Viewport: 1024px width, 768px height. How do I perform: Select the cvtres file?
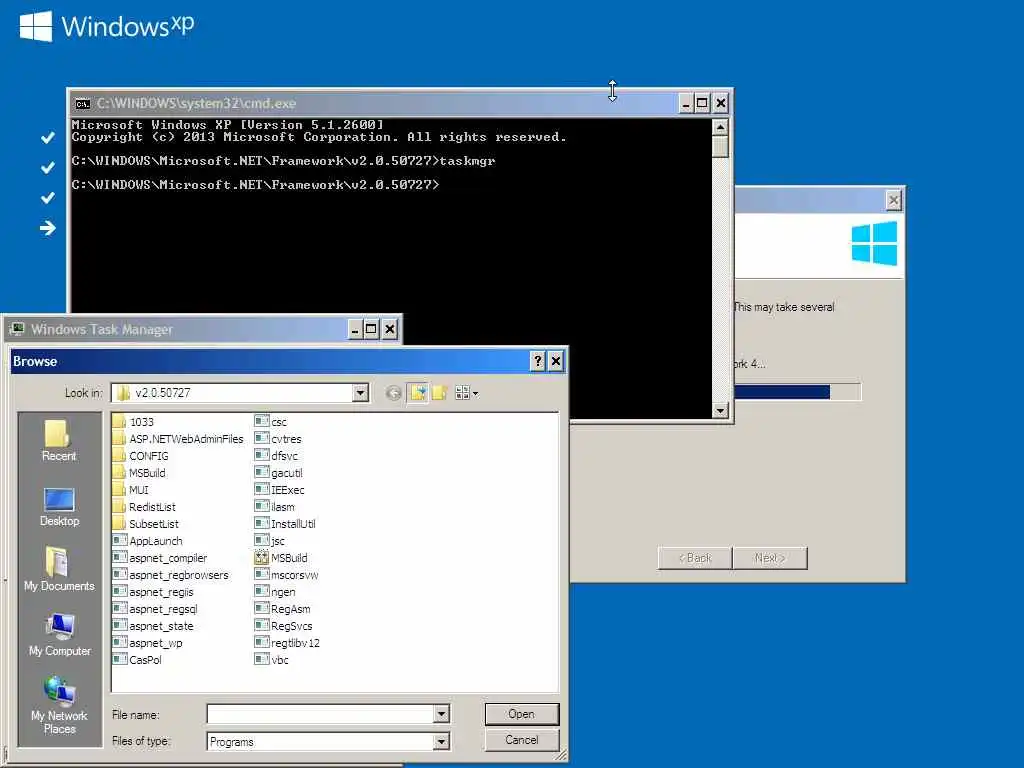tap(278, 439)
